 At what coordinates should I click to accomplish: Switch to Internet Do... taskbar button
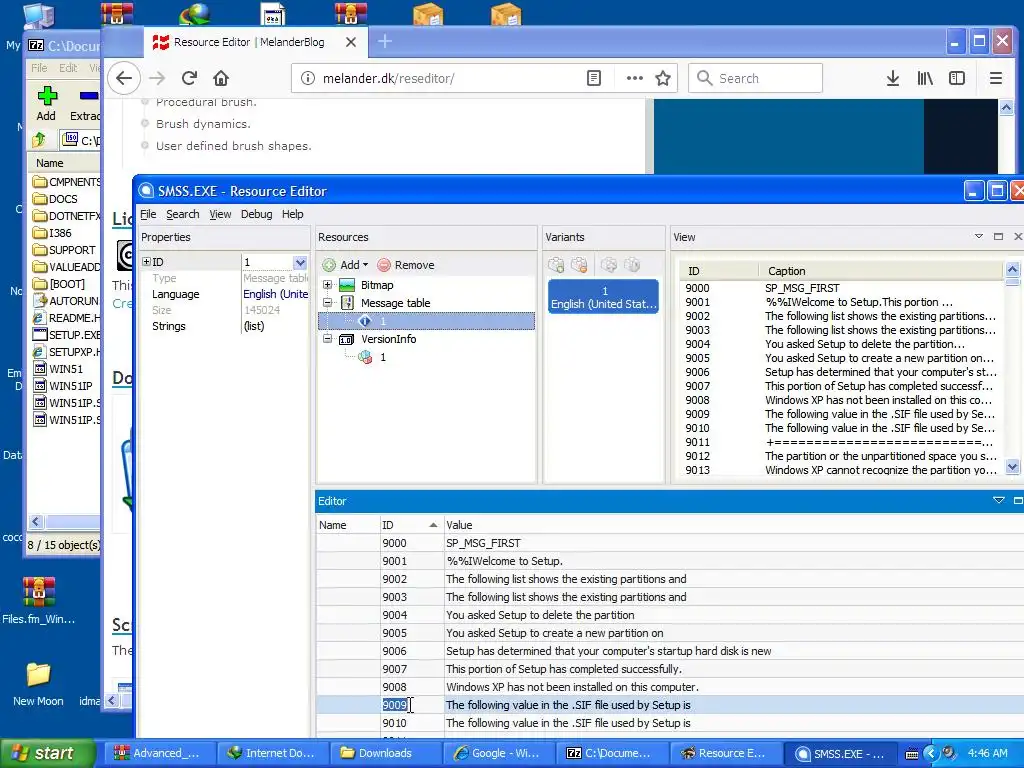pos(271,753)
